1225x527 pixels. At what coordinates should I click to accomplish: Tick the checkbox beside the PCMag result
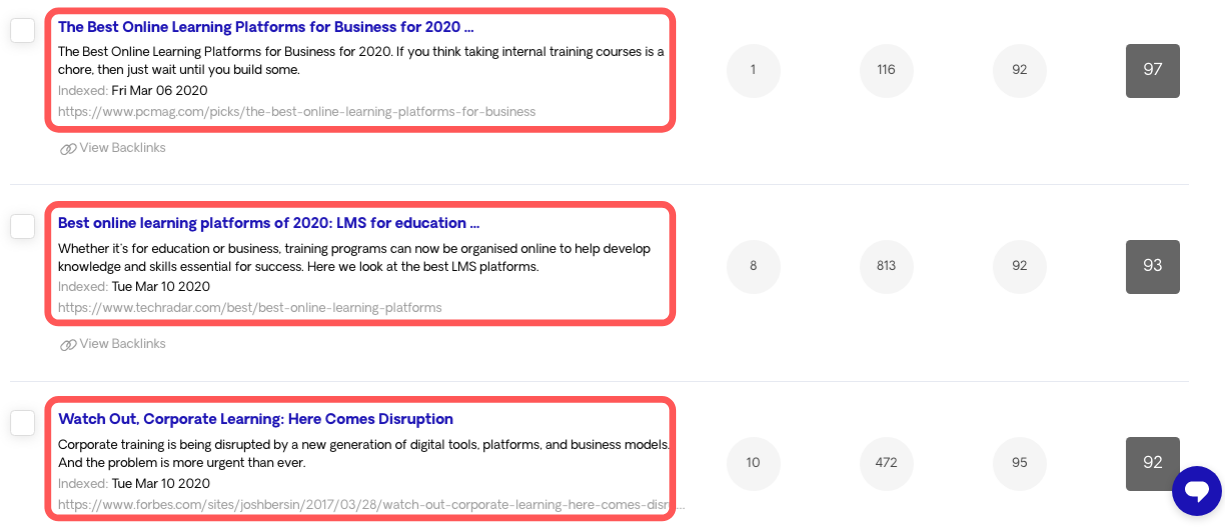pyautogui.click(x=23, y=31)
